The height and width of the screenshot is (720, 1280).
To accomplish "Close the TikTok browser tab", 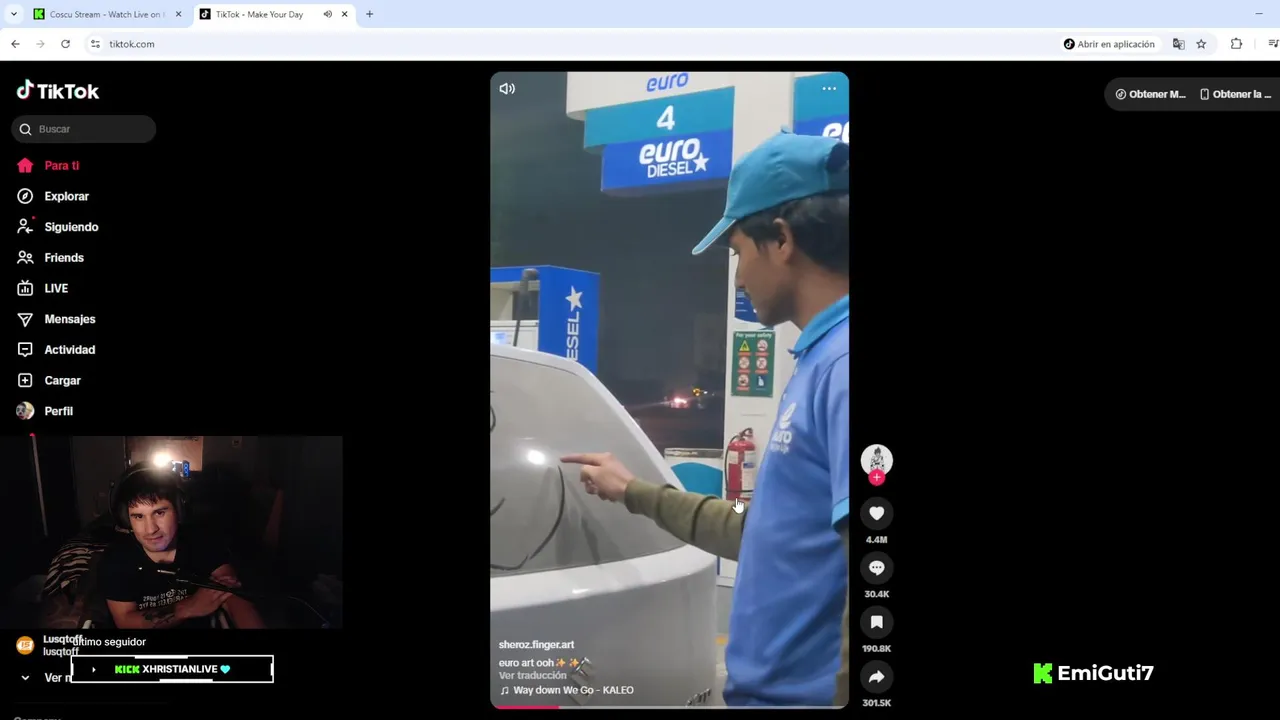I will (x=345, y=14).
